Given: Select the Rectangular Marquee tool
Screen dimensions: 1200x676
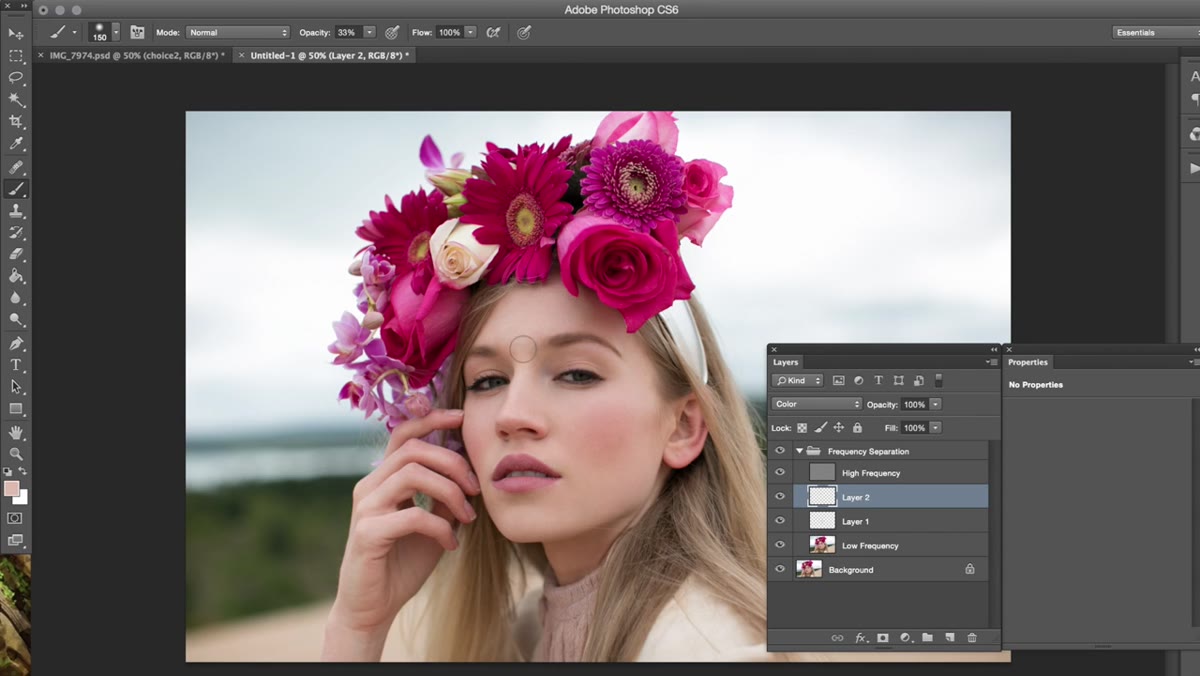Looking at the screenshot, I should point(16,57).
